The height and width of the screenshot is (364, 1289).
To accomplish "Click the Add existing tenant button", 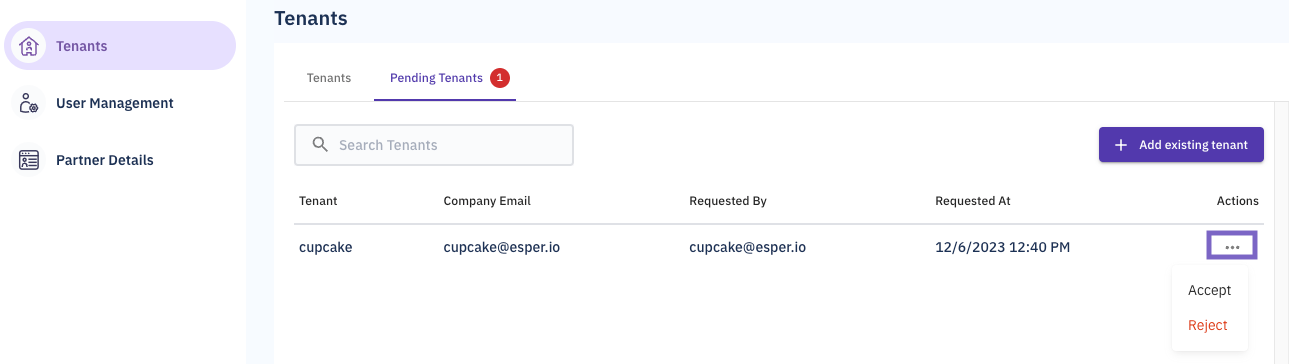I will click(x=1181, y=145).
